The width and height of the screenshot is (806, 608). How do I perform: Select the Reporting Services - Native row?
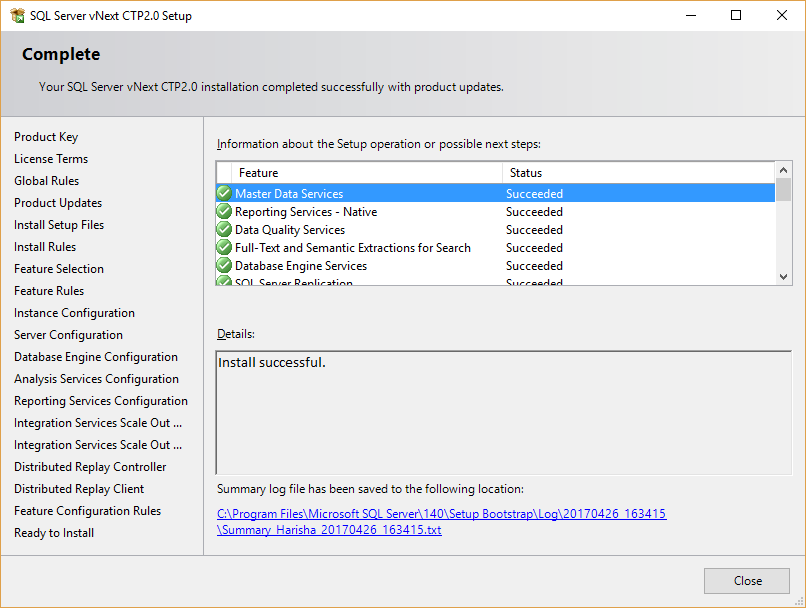(x=496, y=211)
